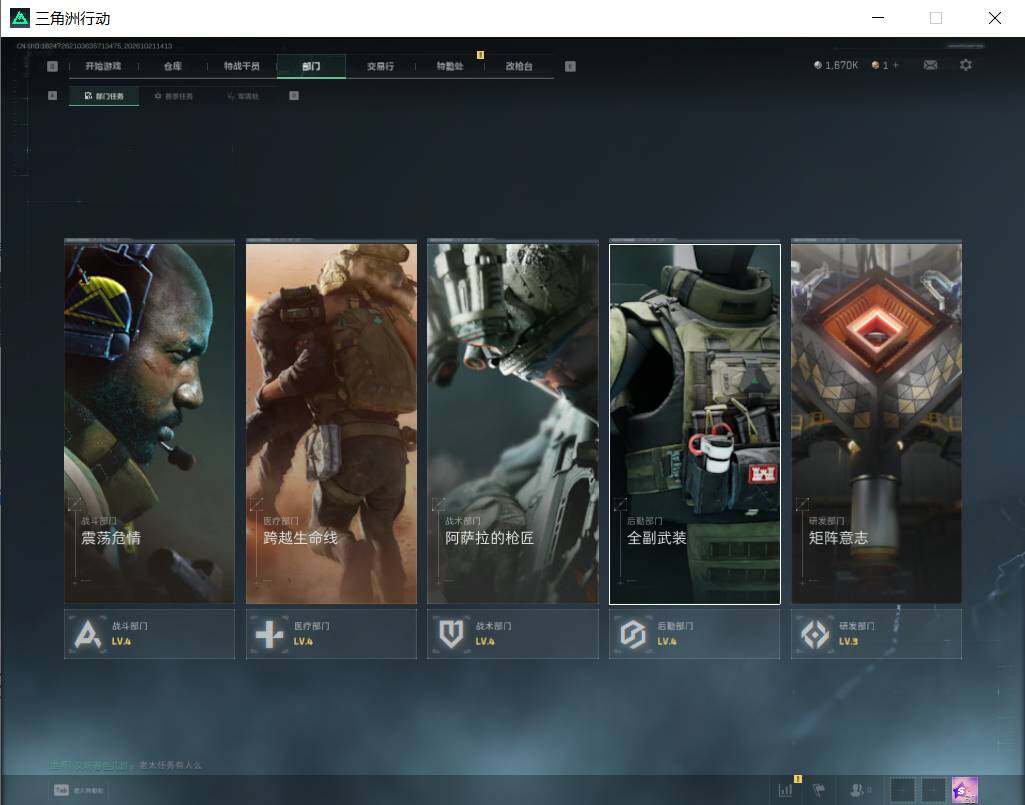Click the 战斗部门 LV.4 button

click(150, 634)
